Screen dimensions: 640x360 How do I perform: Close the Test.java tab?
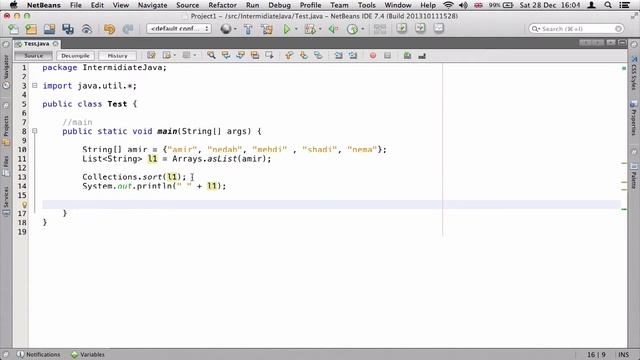tap(56, 44)
